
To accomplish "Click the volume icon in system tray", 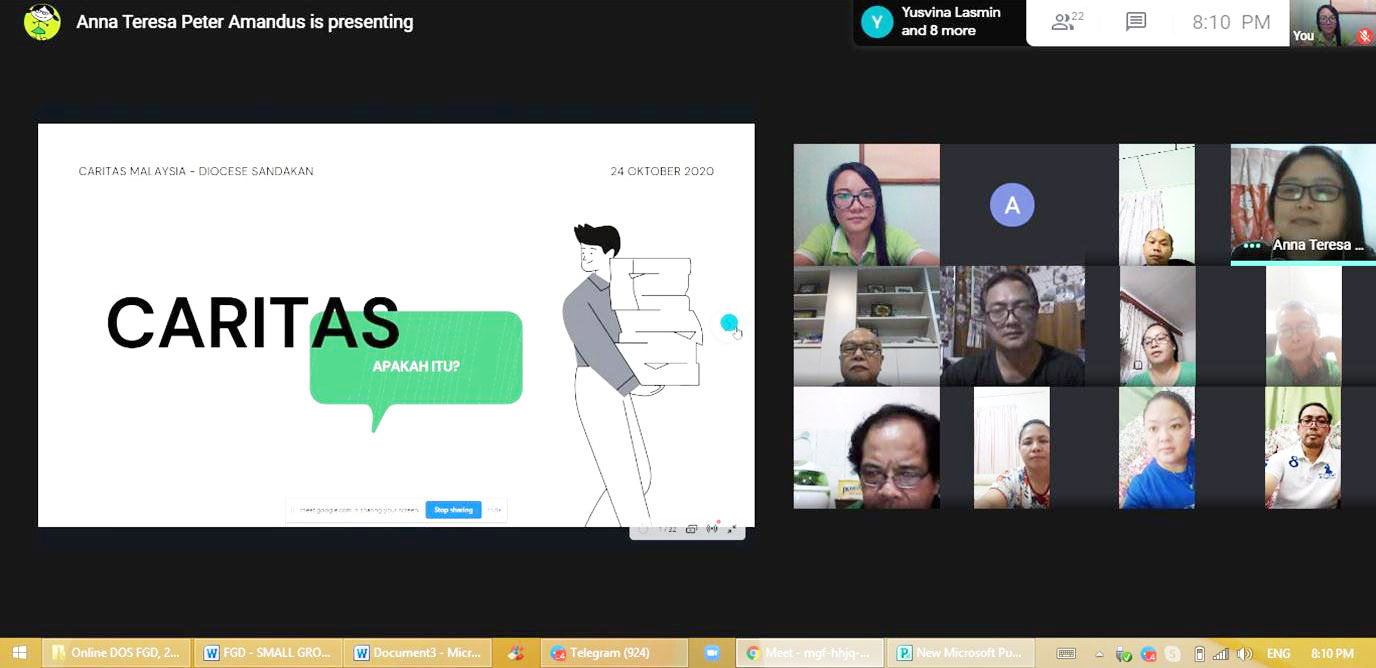I will (1244, 654).
